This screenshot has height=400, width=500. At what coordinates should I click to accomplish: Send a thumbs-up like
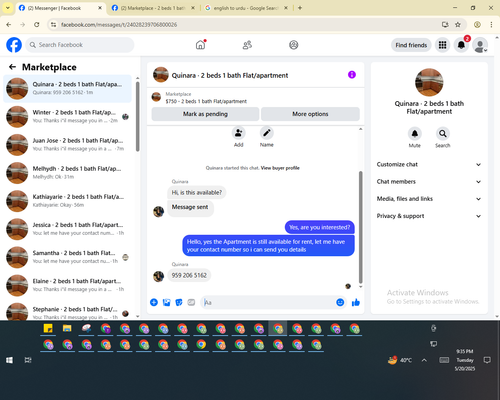pyautogui.click(x=356, y=302)
